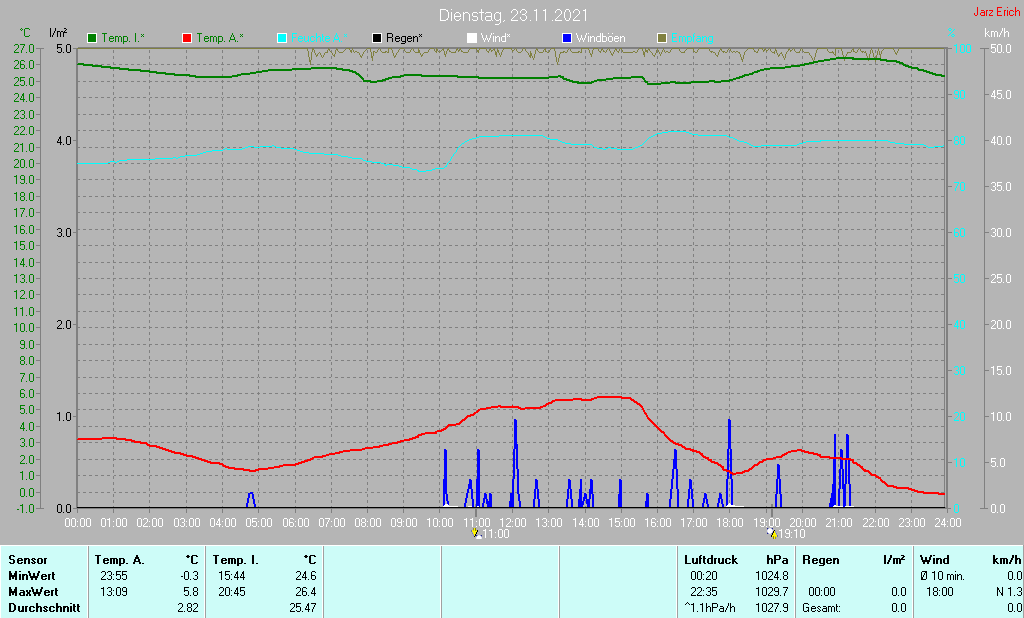Image resolution: width=1024 pixels, height=618 pixels.
Task: Click the red Temp. A. legend swatch
Action: tap(187, 39)
